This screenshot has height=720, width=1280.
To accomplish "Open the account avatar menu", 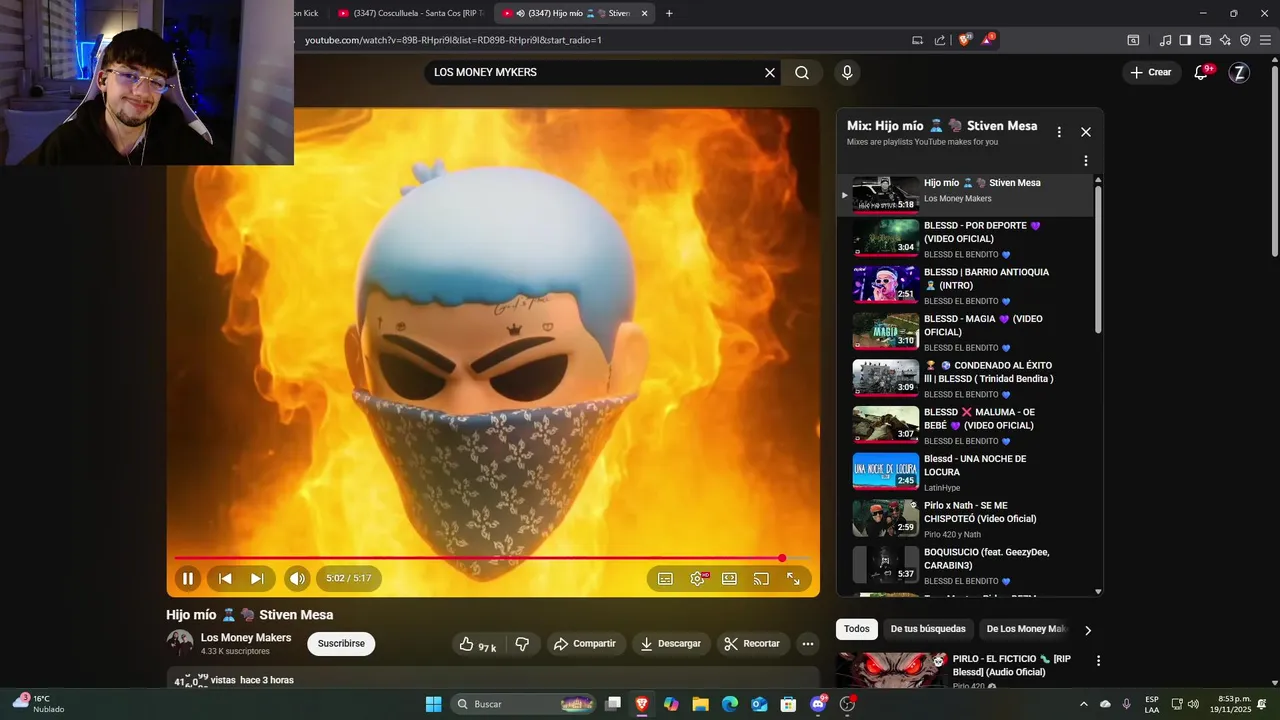I will click(1239, 73).
